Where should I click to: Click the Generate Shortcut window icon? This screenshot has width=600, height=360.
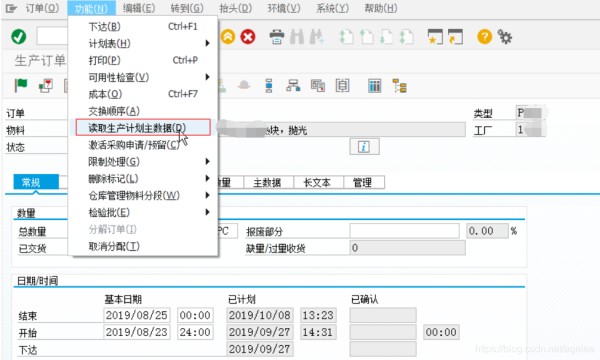[x=455, y=37]
